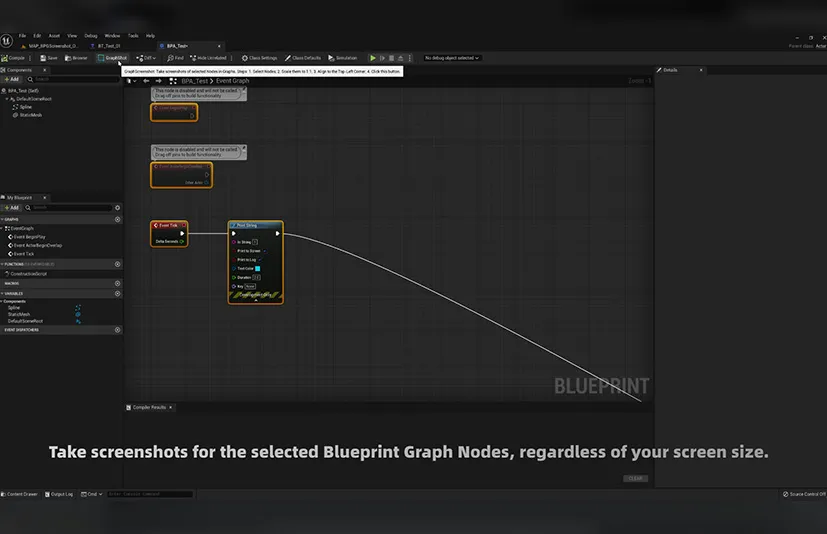Collapse the VARIABLES section

coord(2,293)
